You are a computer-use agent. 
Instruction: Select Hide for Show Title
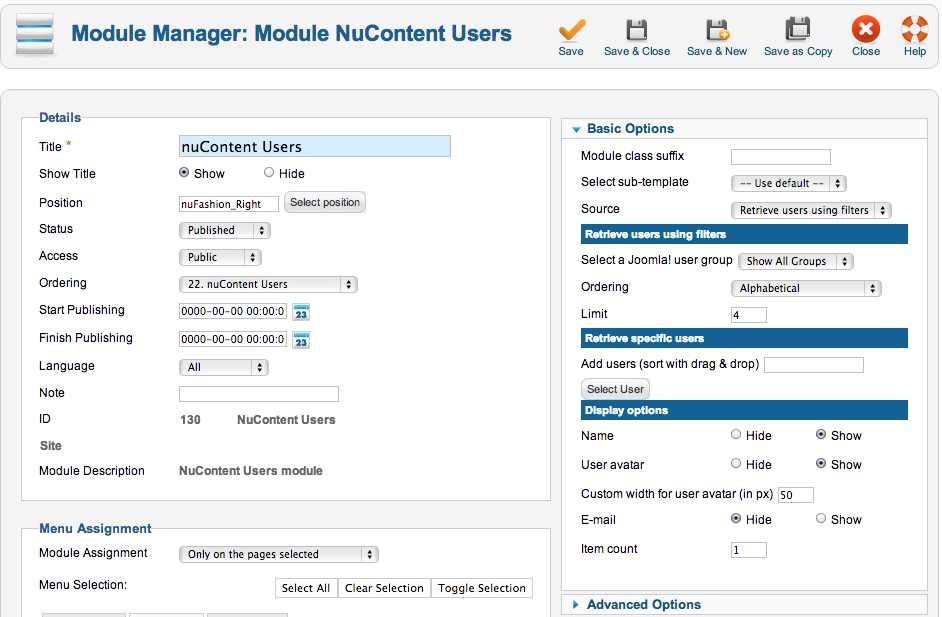(269, 172)
